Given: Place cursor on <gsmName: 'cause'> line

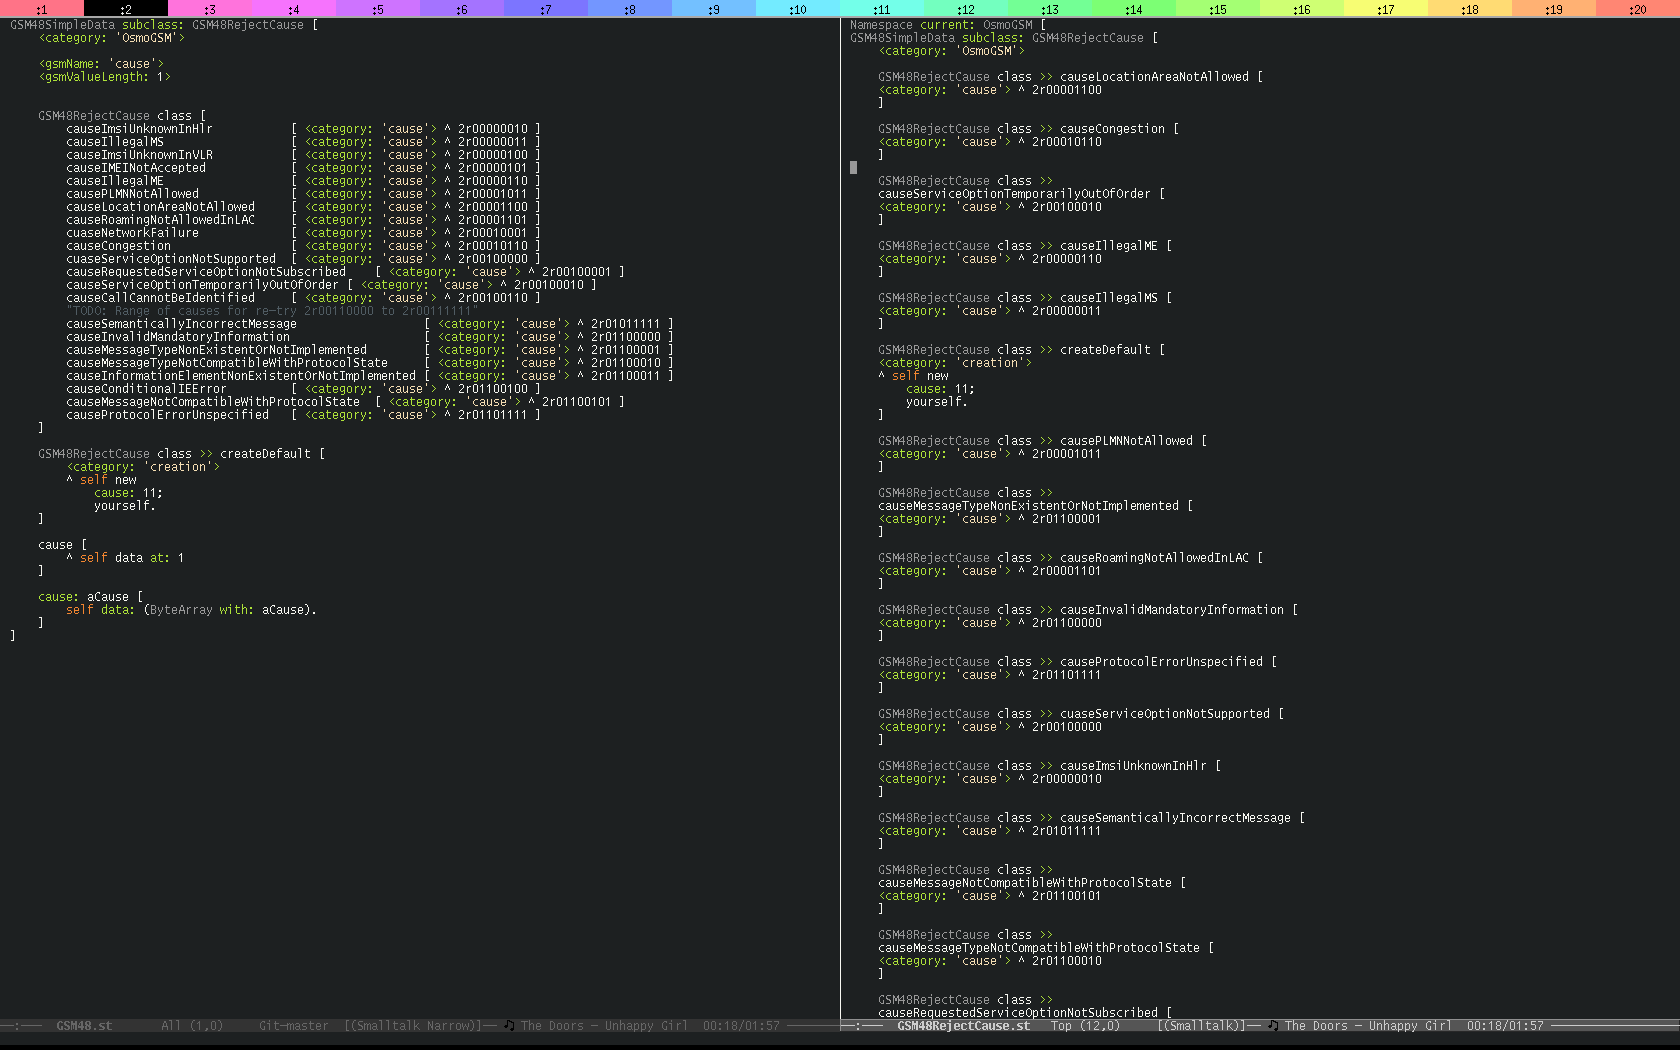Looking at the screenshot, I should coord(101,64).
